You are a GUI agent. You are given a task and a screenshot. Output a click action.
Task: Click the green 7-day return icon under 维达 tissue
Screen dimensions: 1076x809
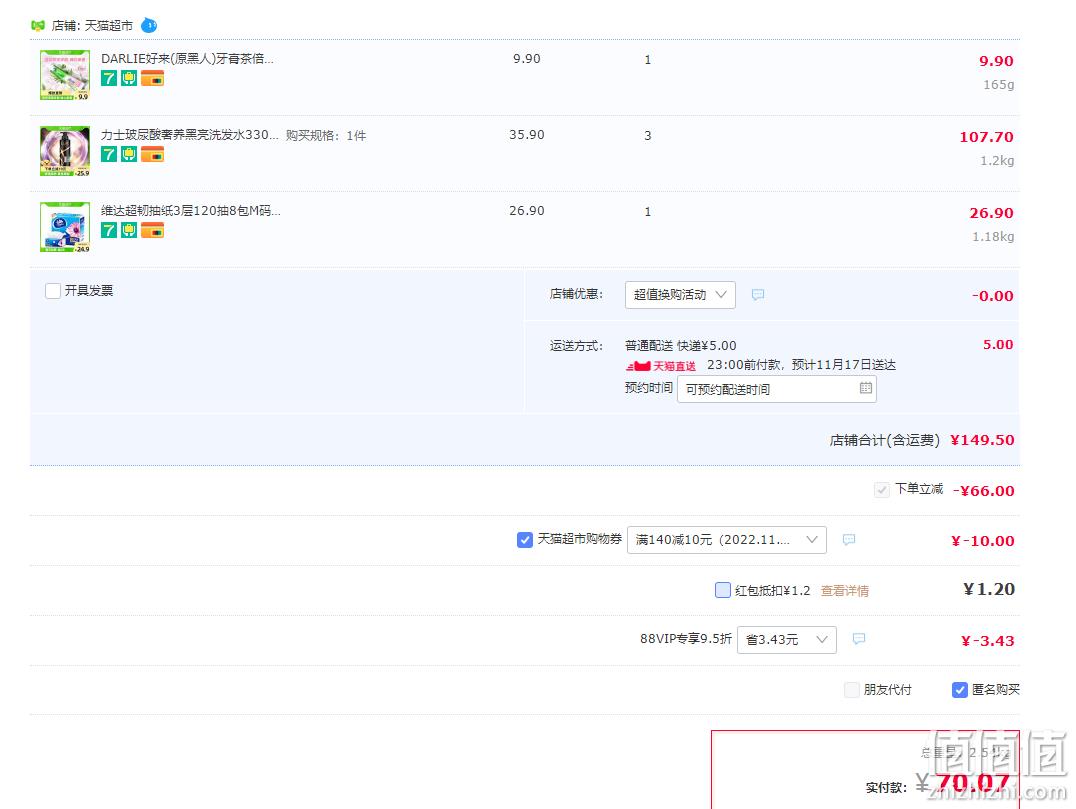[x=109, y=231]
